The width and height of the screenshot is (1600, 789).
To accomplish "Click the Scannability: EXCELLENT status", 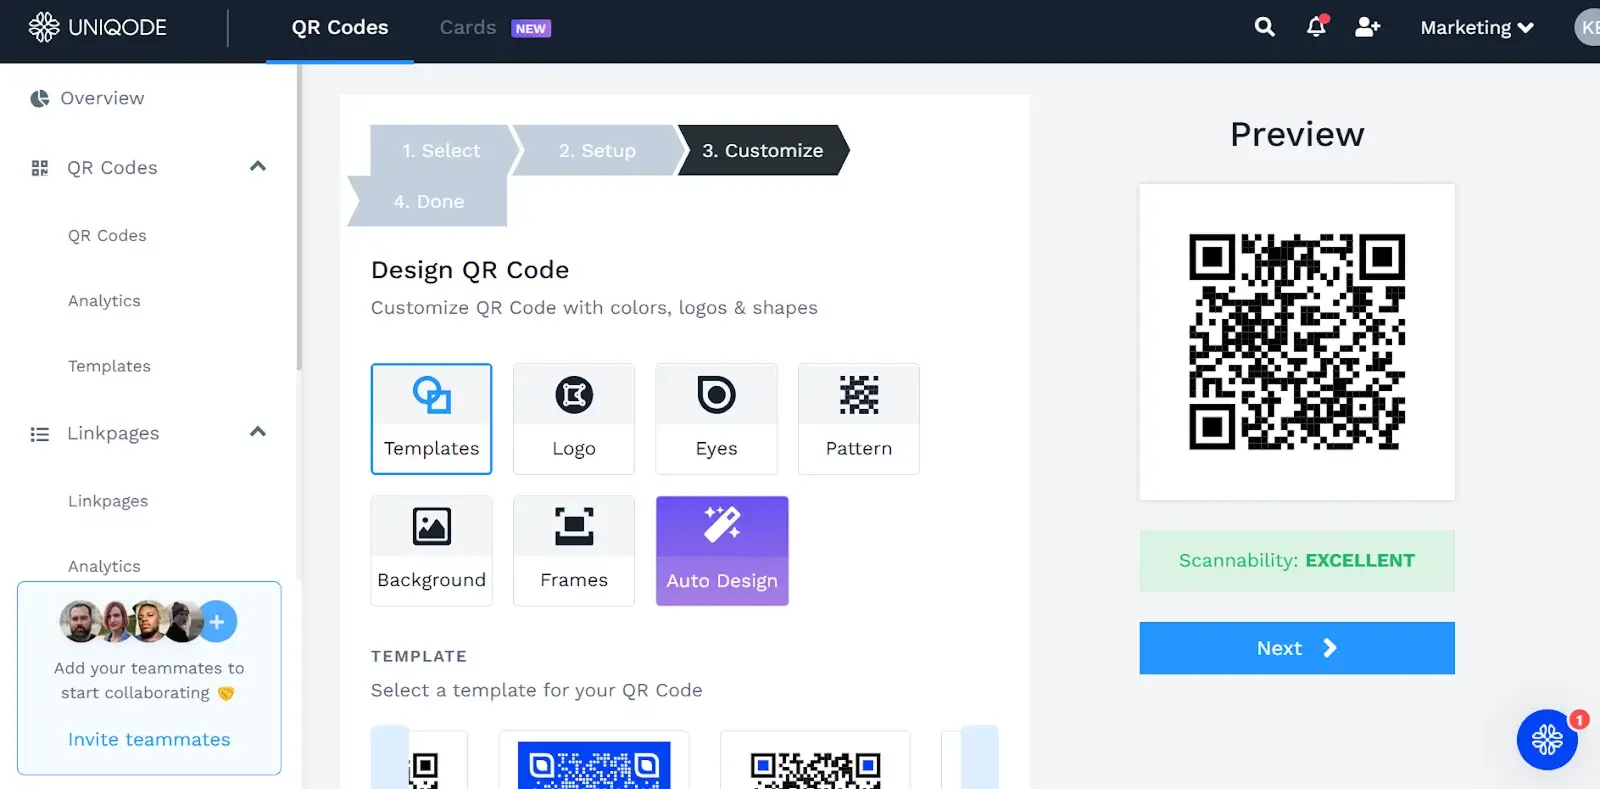I will pos(1297,560).
